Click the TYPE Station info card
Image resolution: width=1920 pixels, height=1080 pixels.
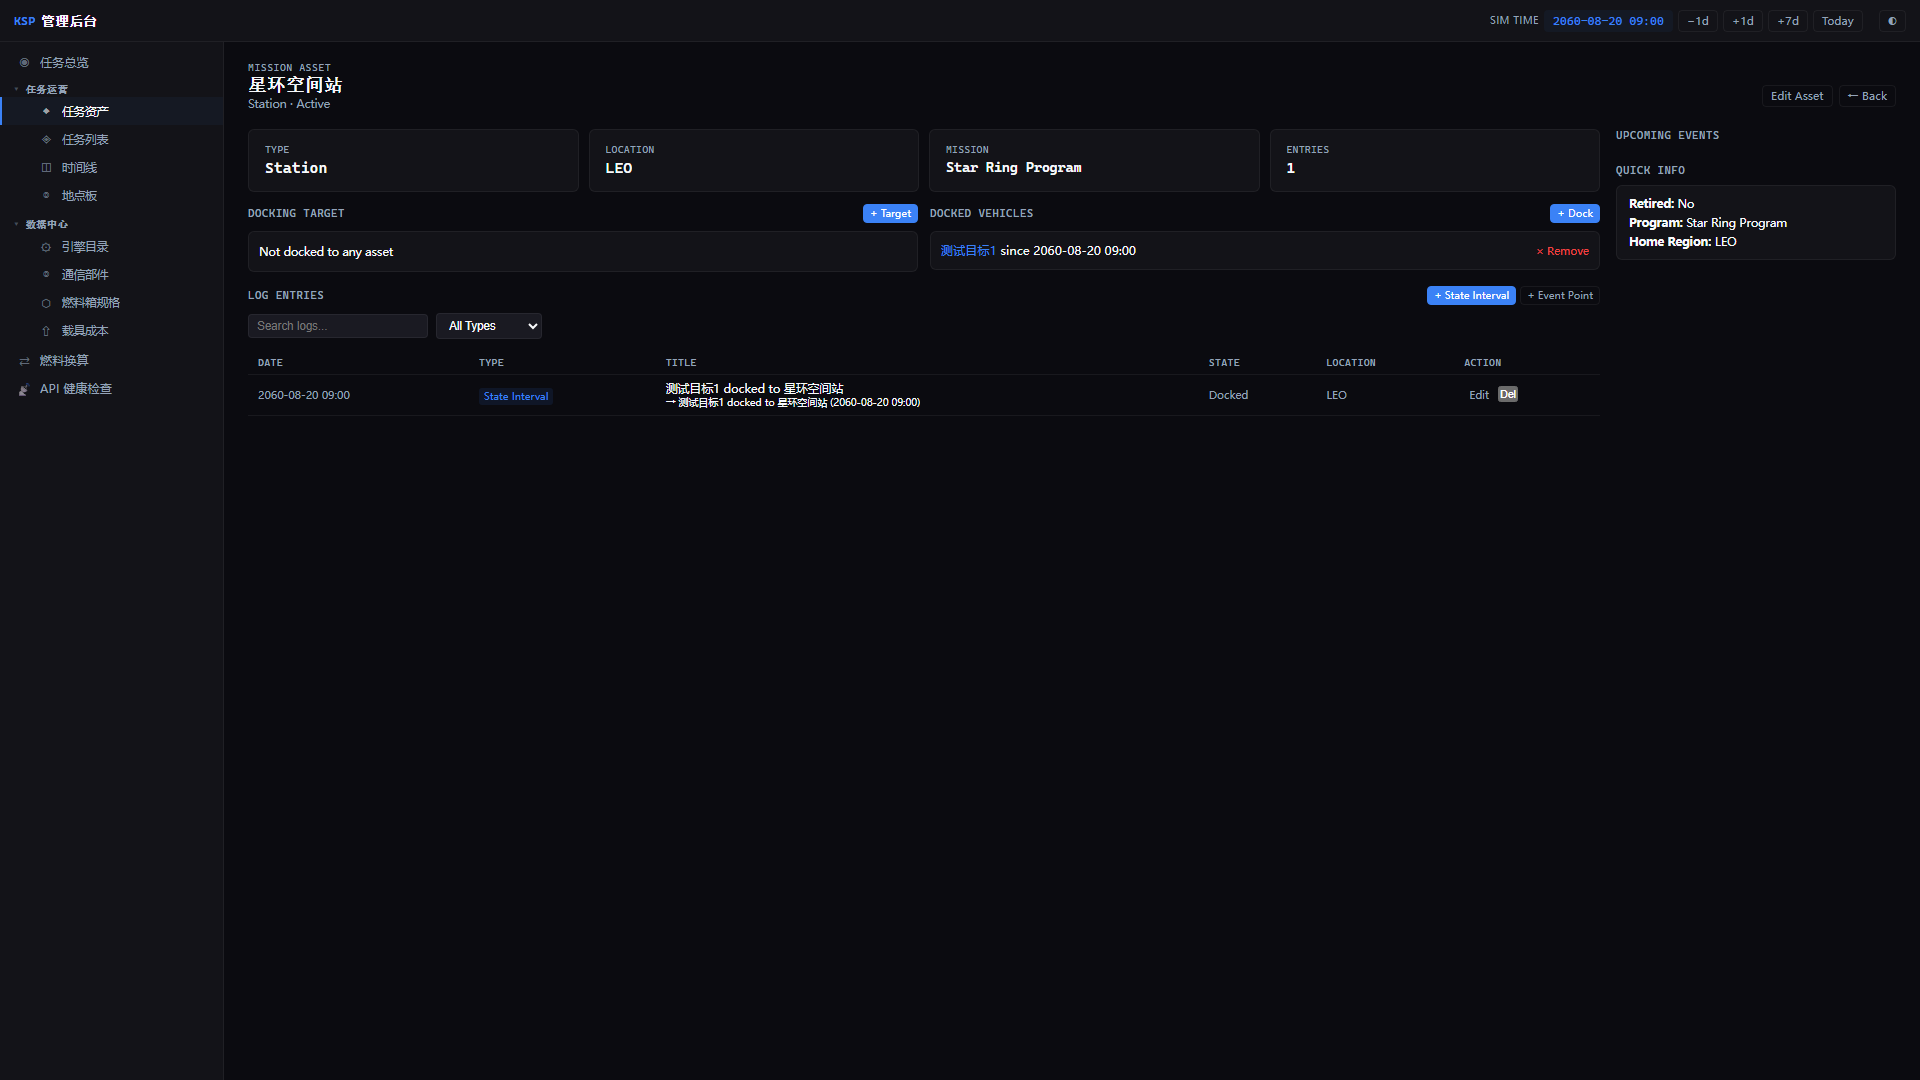coord(413,160)
